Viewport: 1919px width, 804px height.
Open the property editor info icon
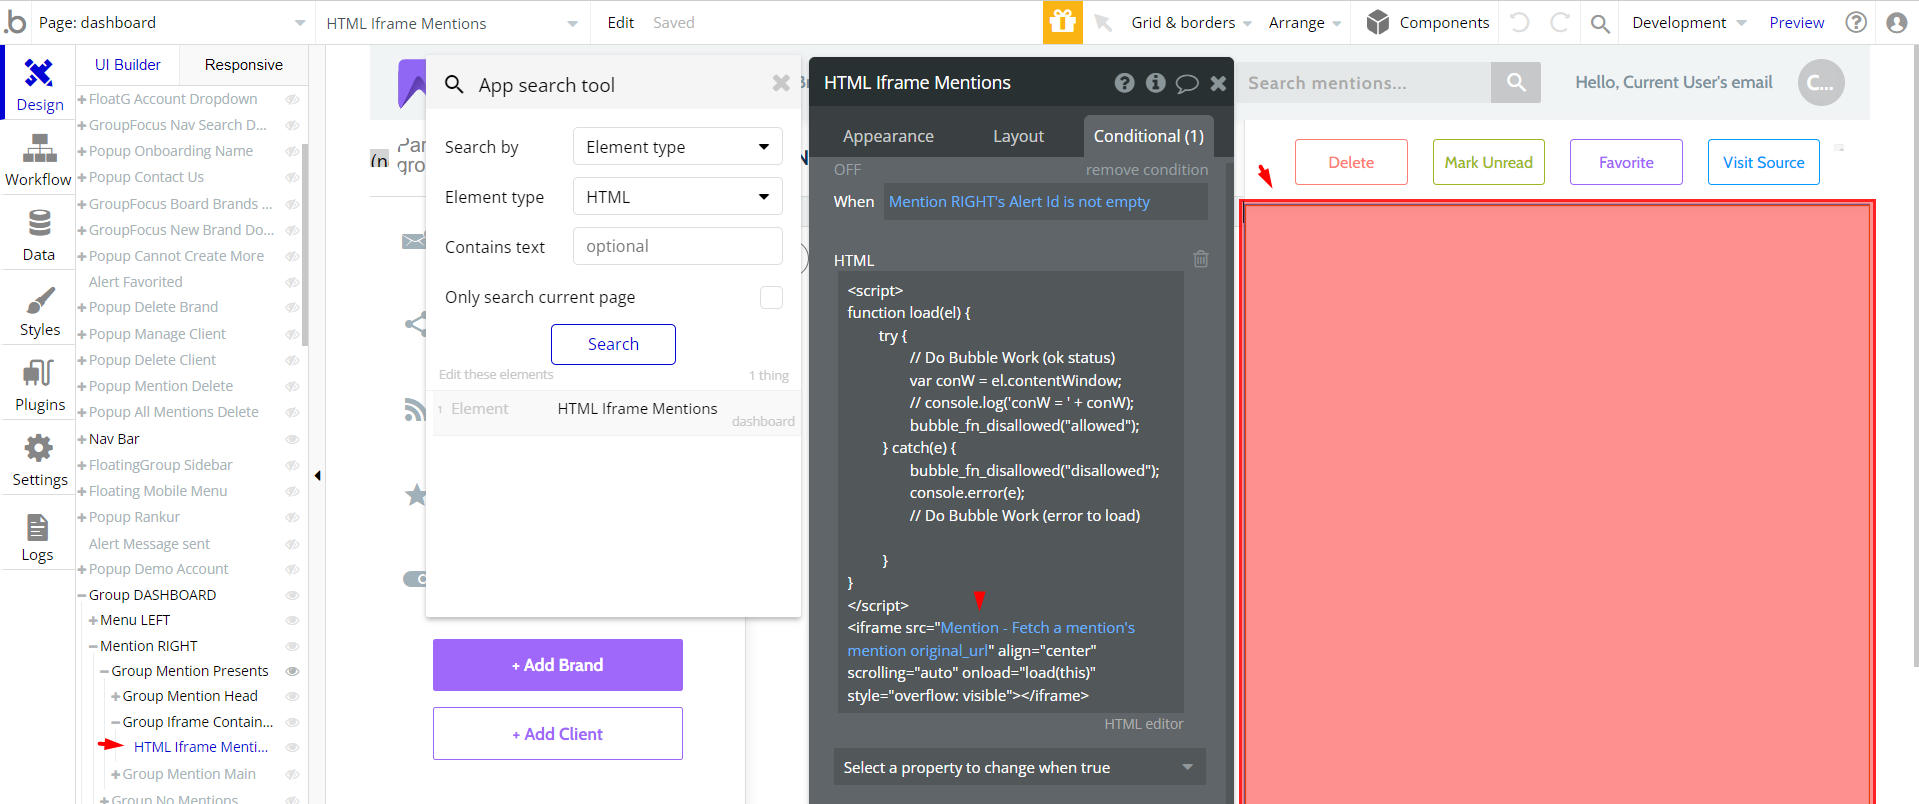(x=1156, y=83)
